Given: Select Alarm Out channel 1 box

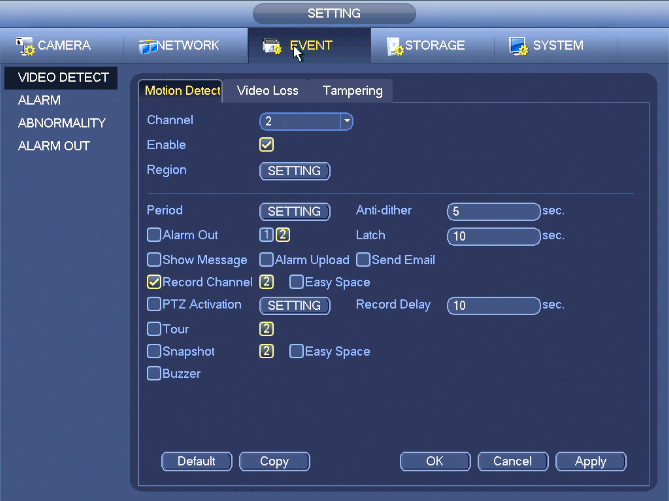Looking at the screenshot, I should pyautogui.click(x=266, y=235).
